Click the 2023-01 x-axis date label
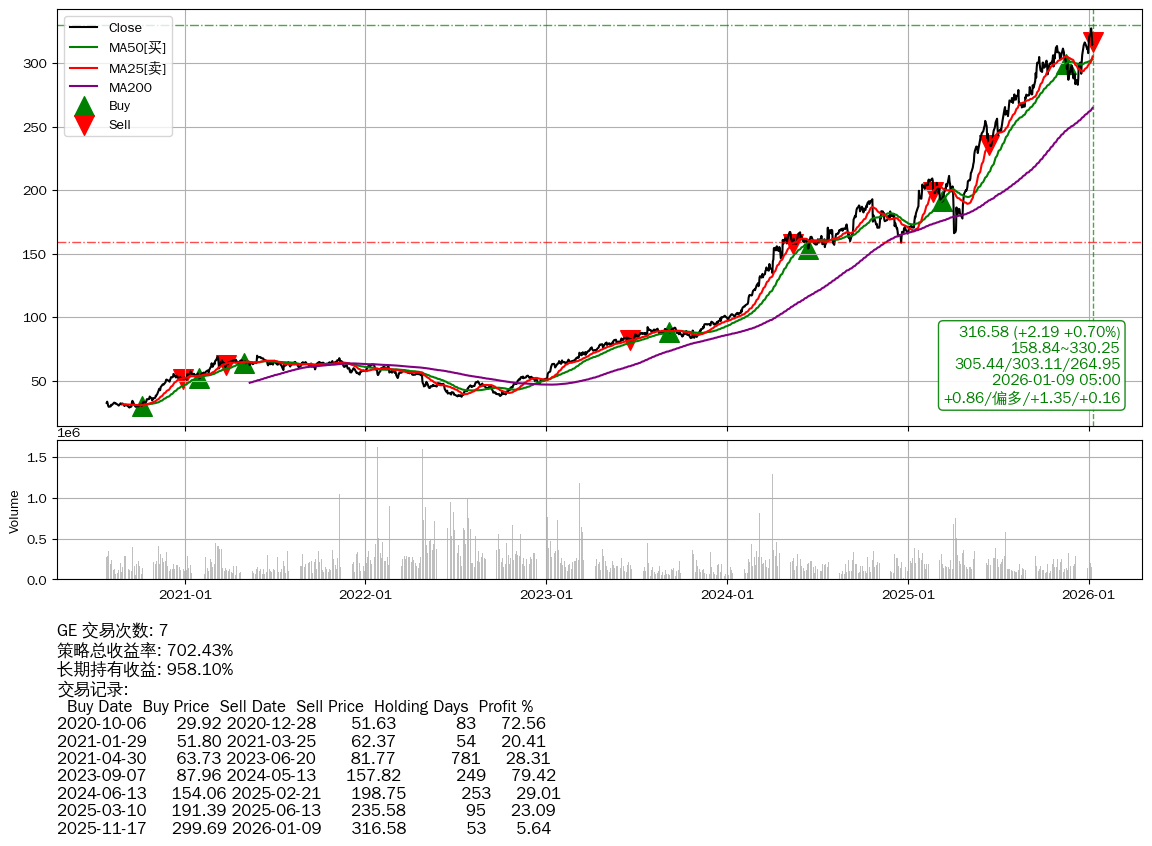1152x846 pixels. (546, 595)
